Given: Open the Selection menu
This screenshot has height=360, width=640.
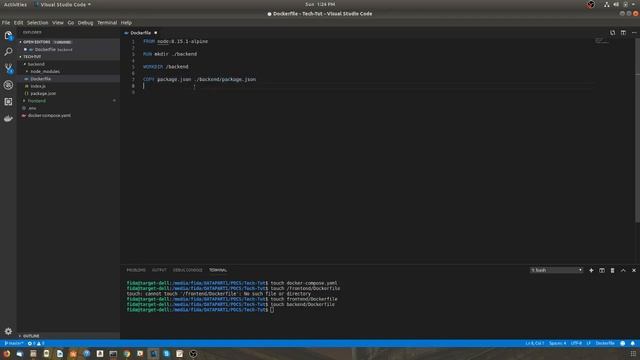Looking at the screenshot, I should [x=38, y=23].
